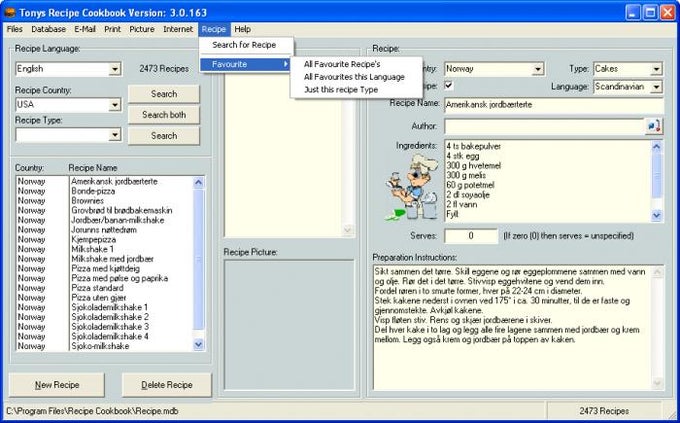Click the empty Recipe Picture box
The image size is (680, 423).
pyautogui.click(x=289, y=325)
